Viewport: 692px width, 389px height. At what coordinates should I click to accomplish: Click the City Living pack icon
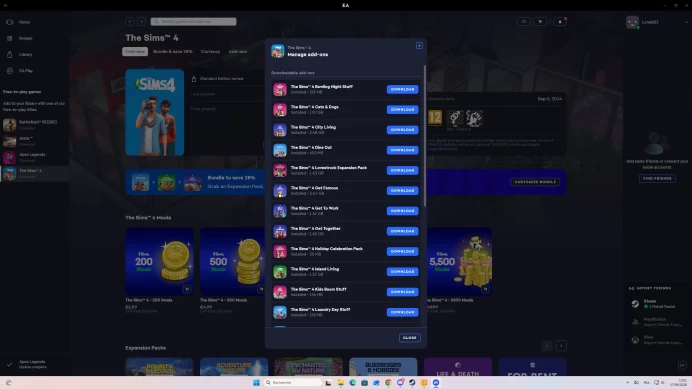[x=280, y=130]
